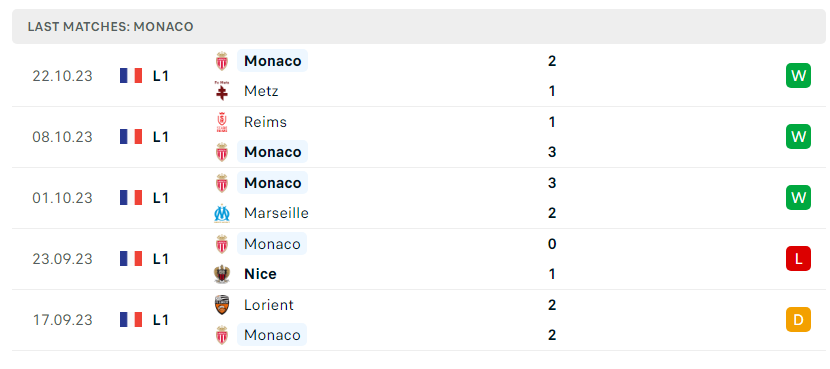Click the red L result badge
This screenshot has height=369, width=830.
[798, 259]
